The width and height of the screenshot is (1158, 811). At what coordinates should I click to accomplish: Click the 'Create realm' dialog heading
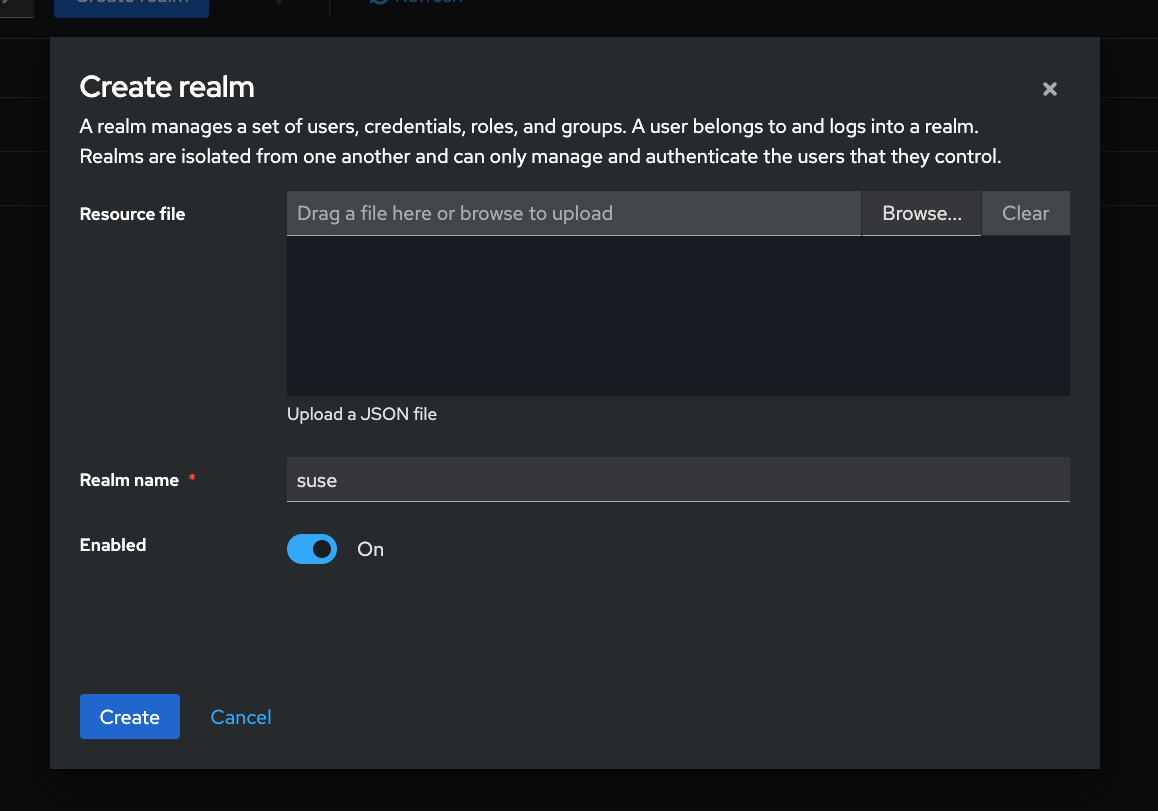pos(167,88)
